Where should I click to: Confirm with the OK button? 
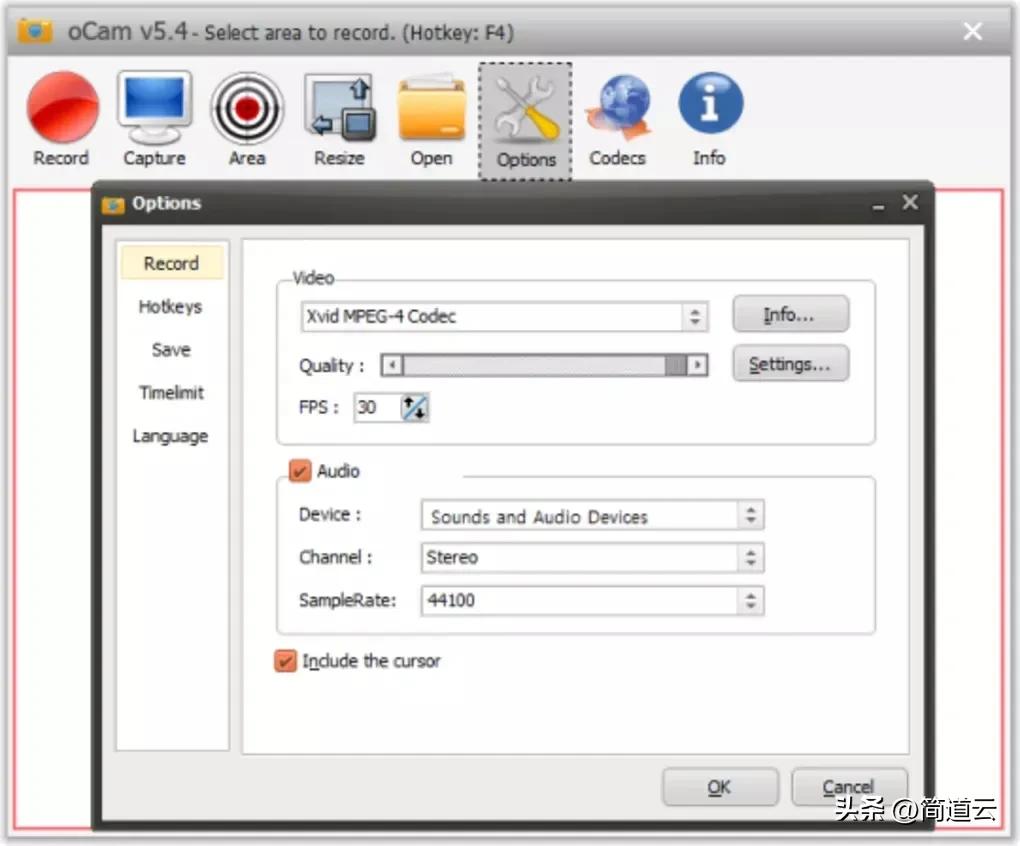[x=719, y=787]
